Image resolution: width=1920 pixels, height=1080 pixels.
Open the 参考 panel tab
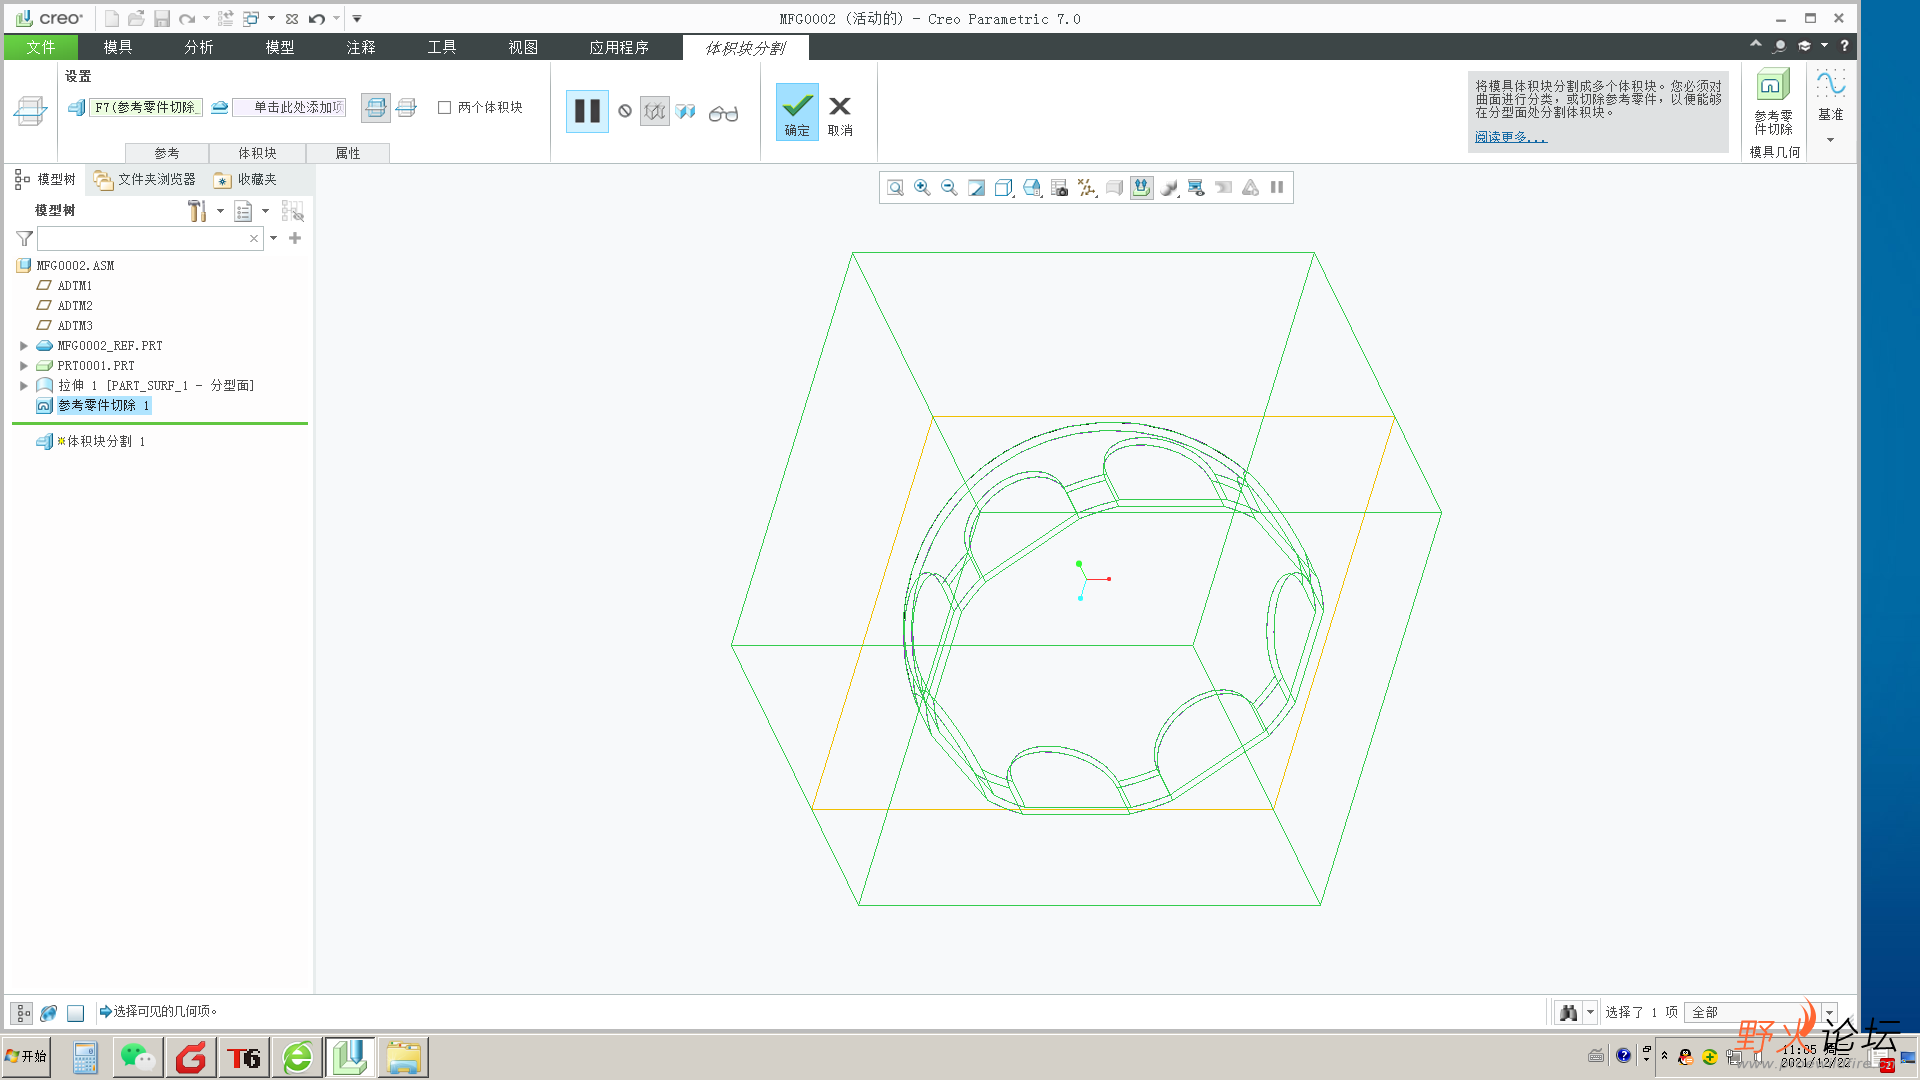[167, 153]
